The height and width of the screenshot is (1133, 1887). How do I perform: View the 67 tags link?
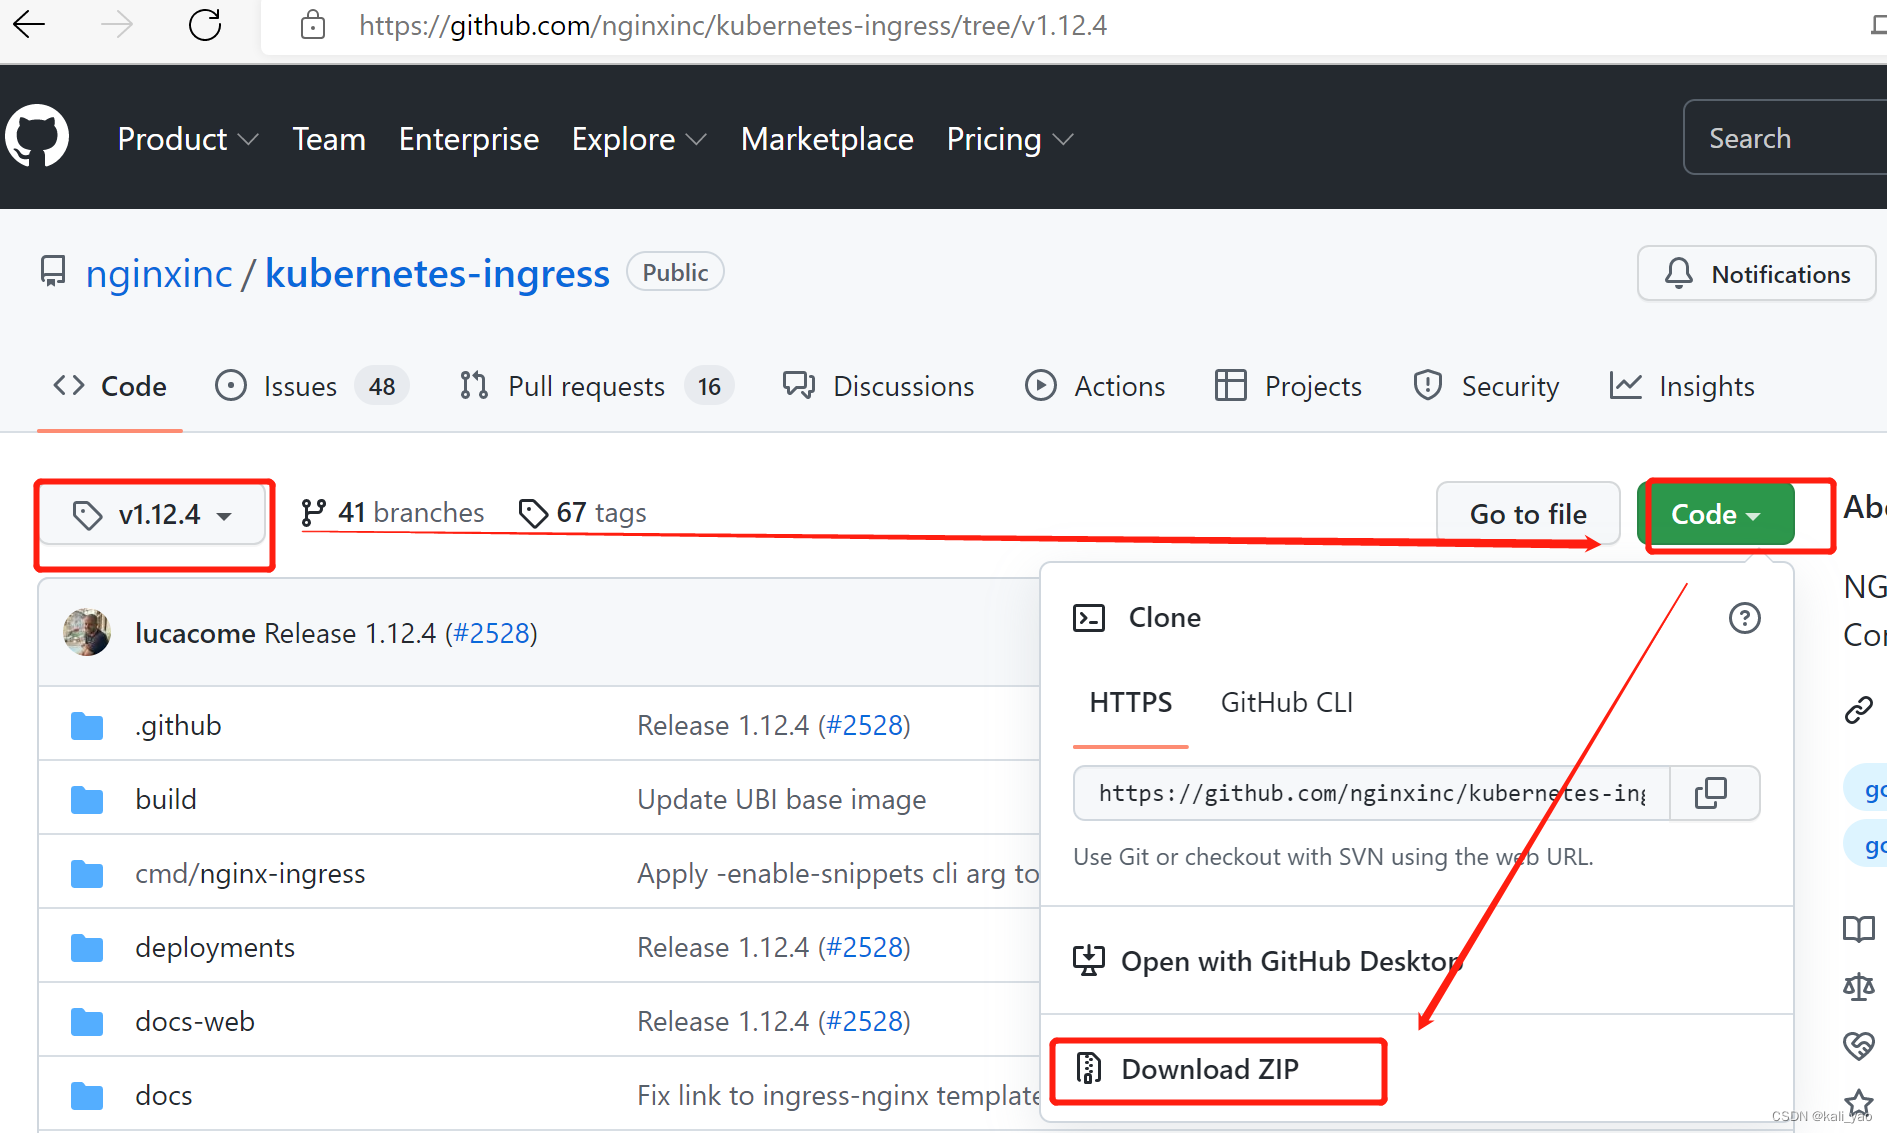click(583, 513)
